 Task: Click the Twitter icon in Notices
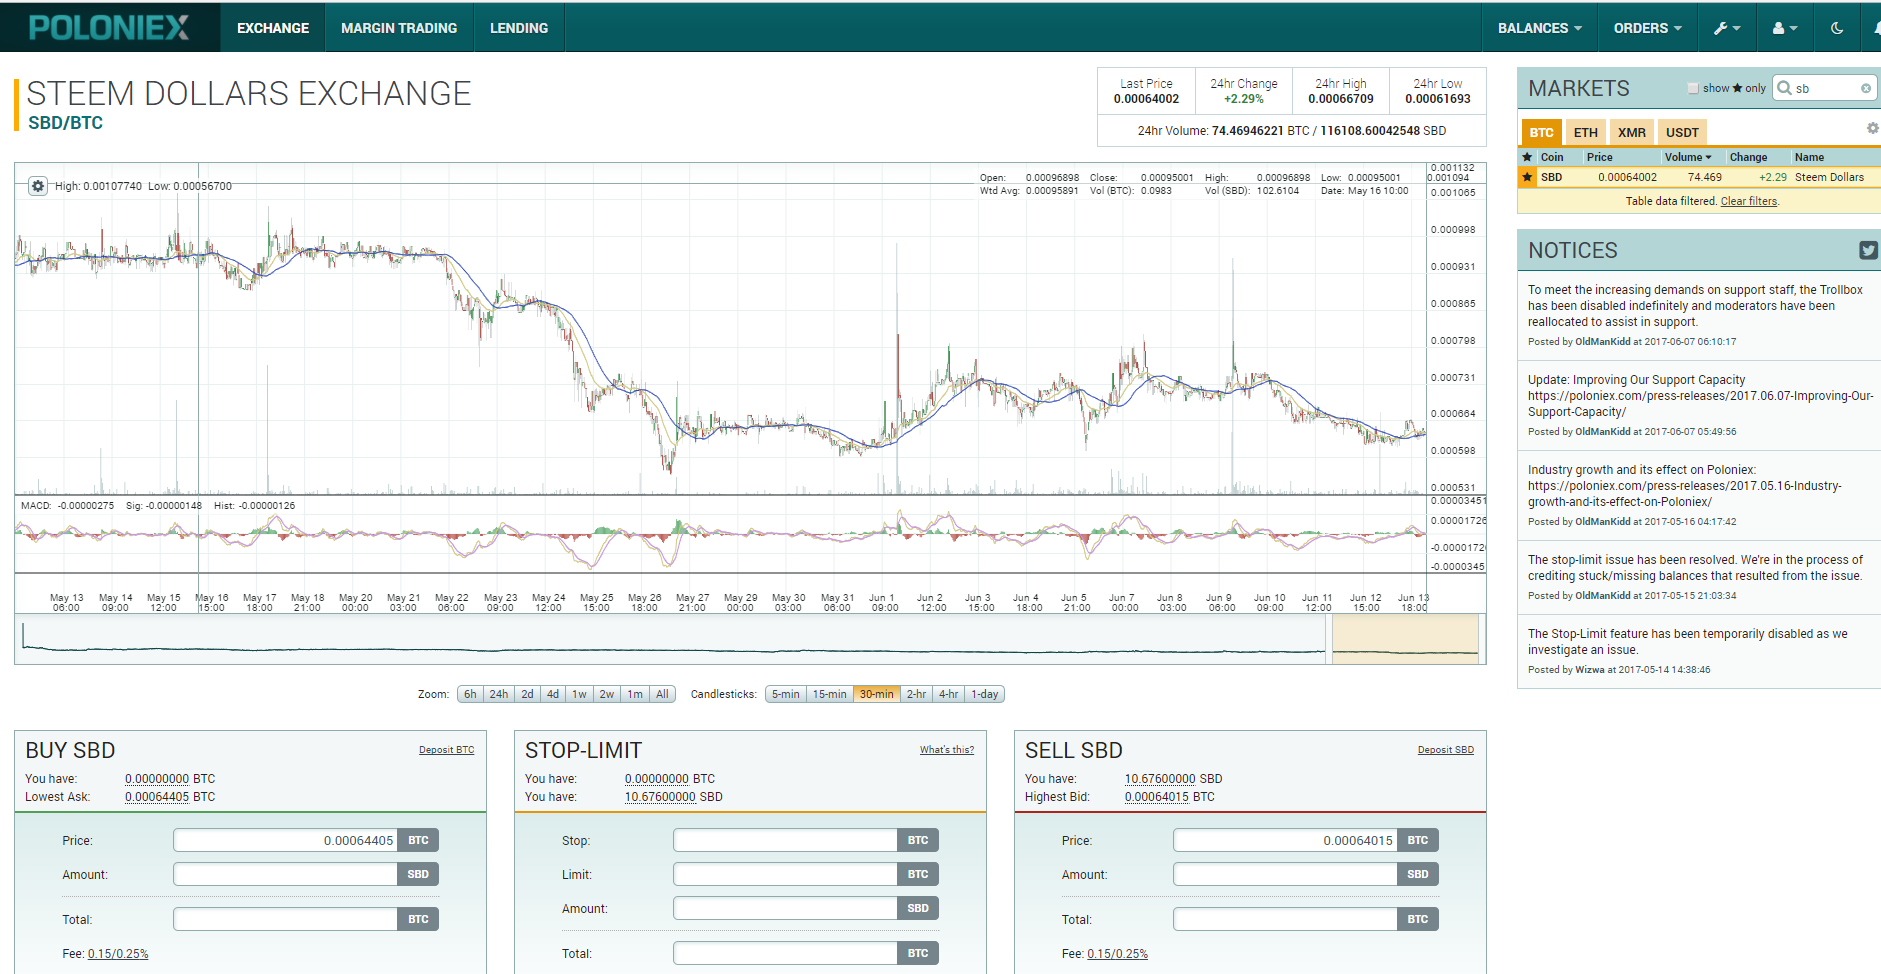(1868, 250)
